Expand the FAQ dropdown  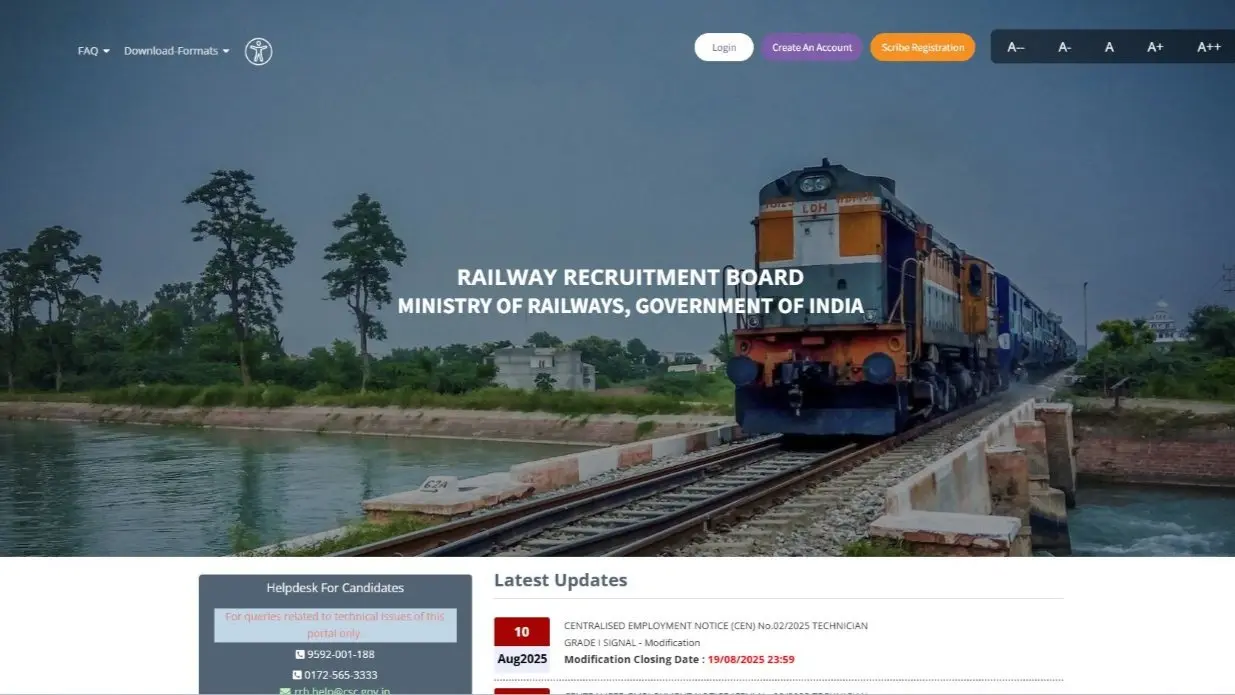pyautogui.click(x=86, y=50)
